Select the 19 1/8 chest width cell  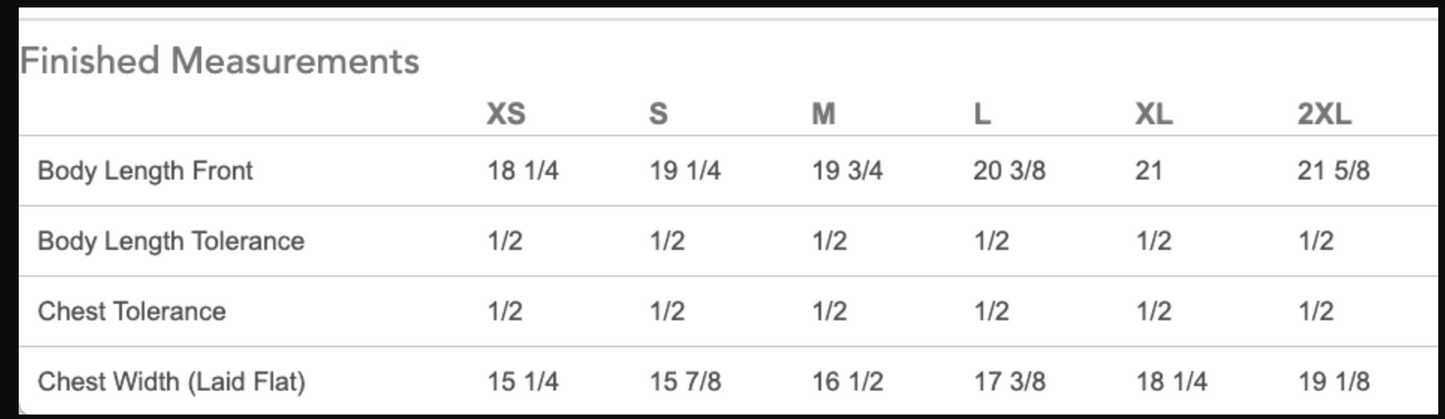click(1333, 381)
